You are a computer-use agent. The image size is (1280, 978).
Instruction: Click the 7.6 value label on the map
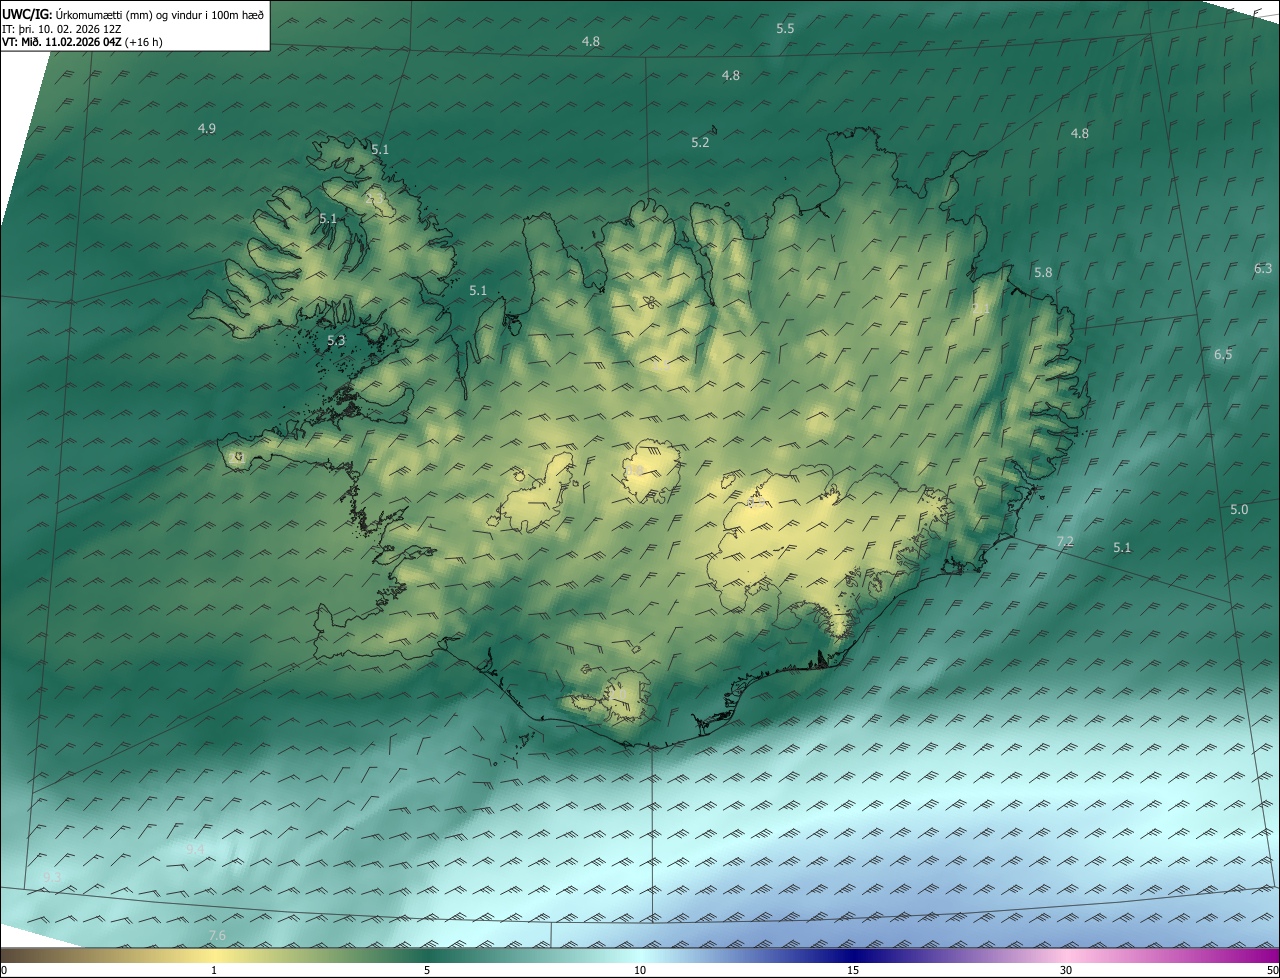pyautogui.click(x=217, y=935)
